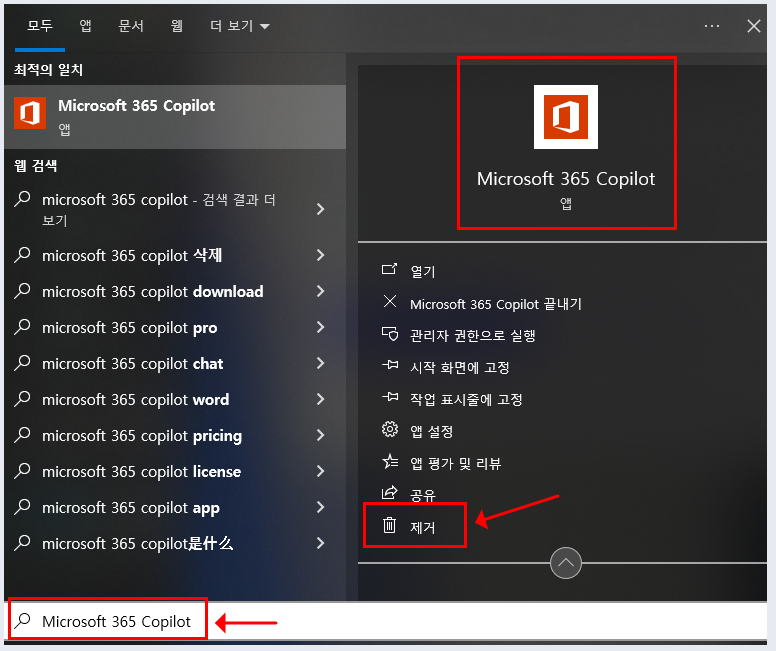Viewport: 776px width, 651px height.
Task: Select the 모두 tab
Action: click(40, 26)
